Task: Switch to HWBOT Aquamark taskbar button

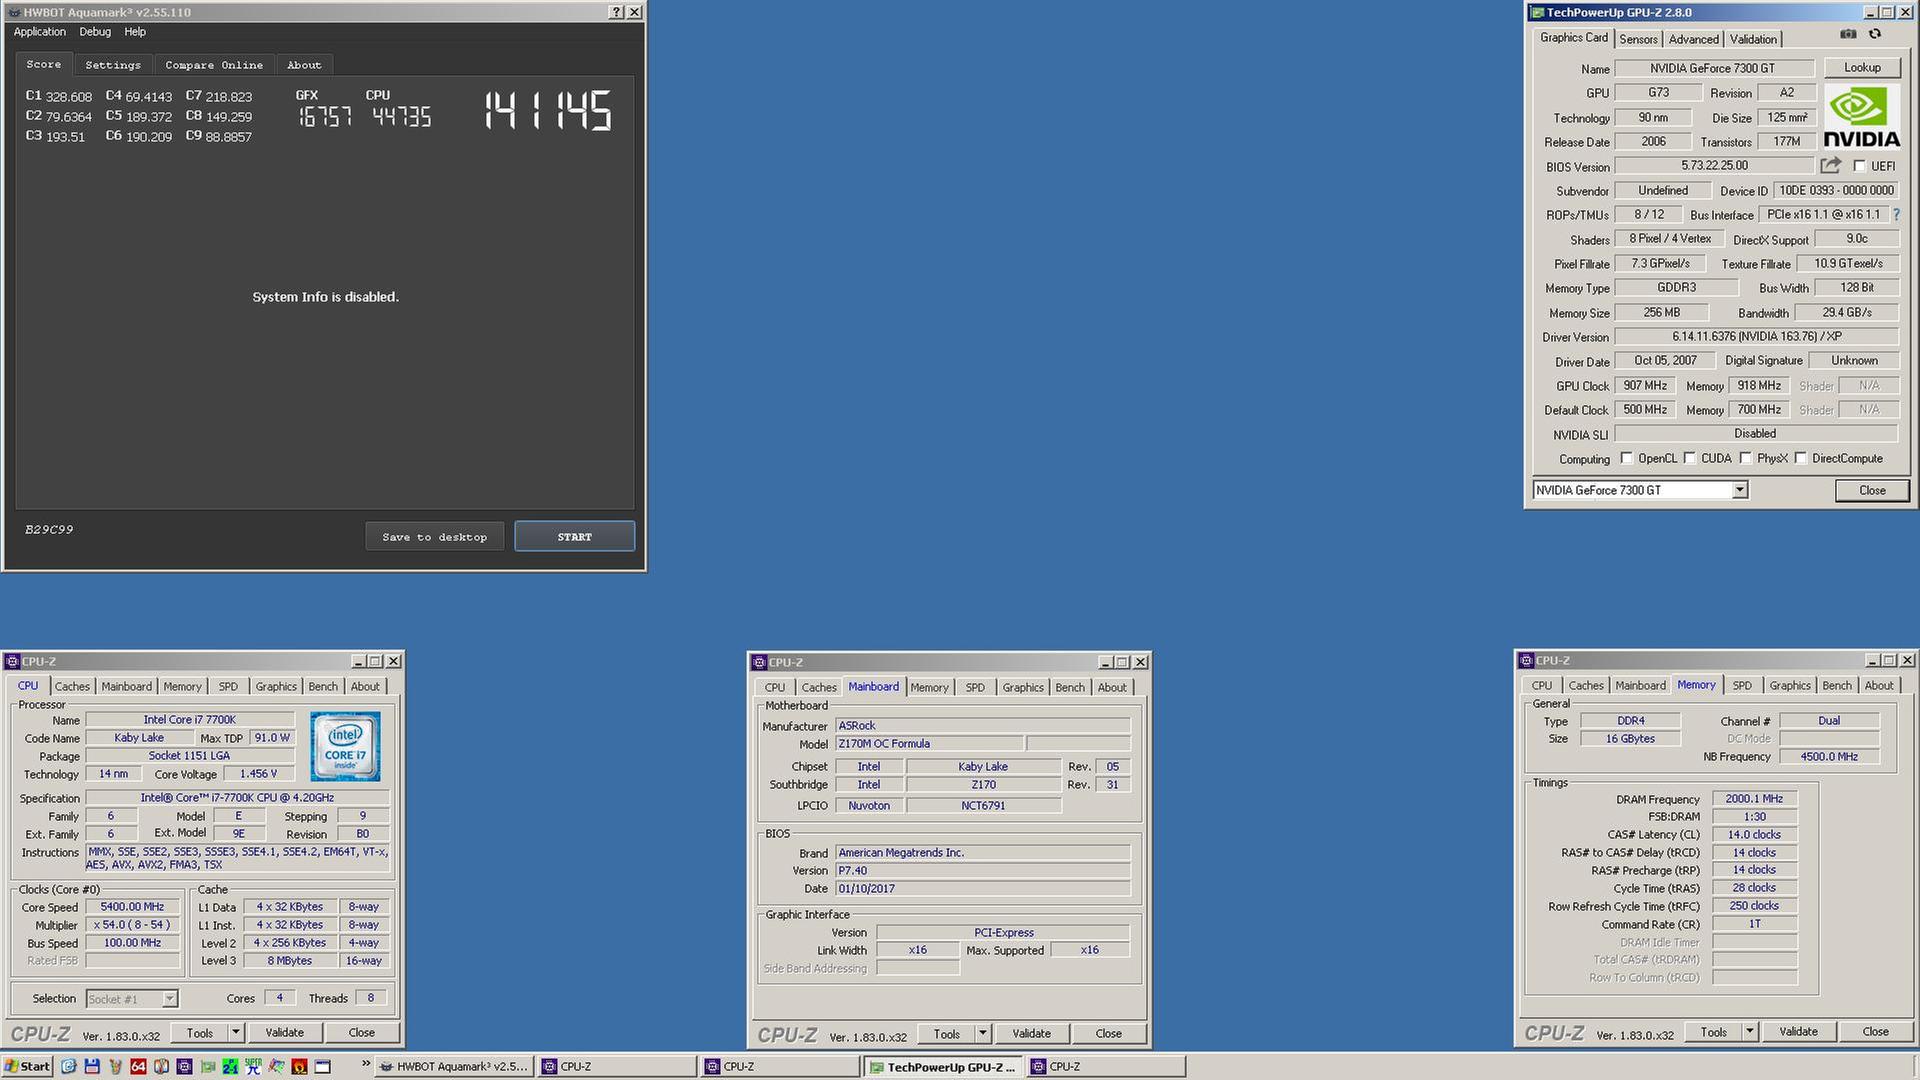Action: [x=454, y=1066]
